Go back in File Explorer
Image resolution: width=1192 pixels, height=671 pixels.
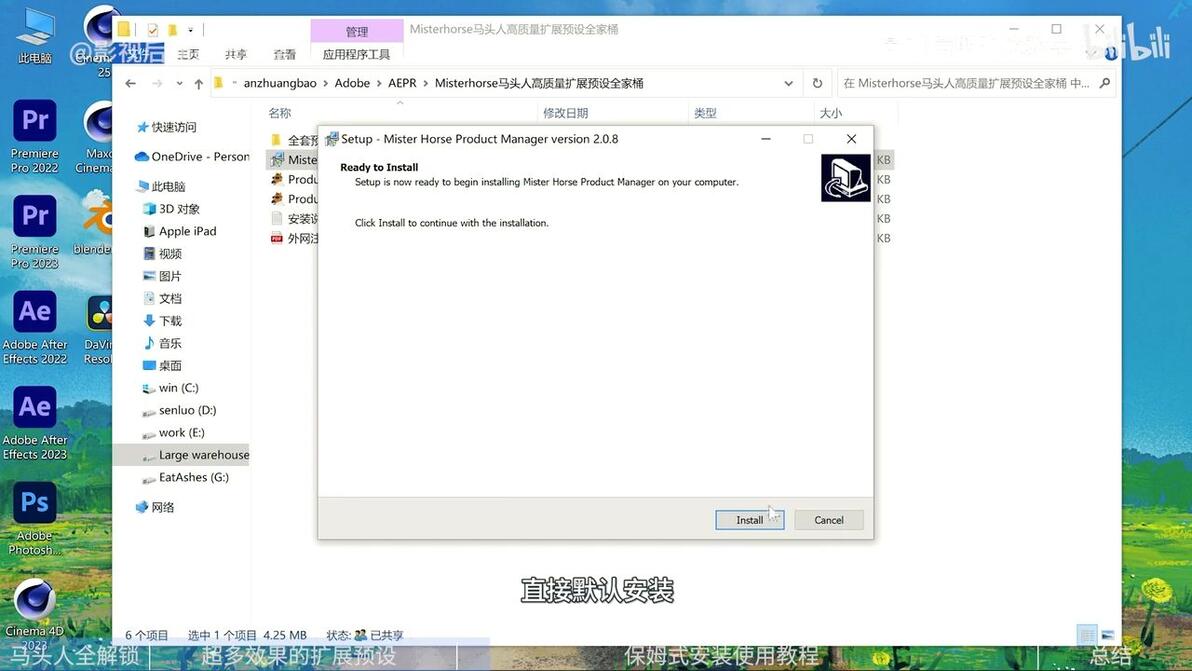(131, 84)
